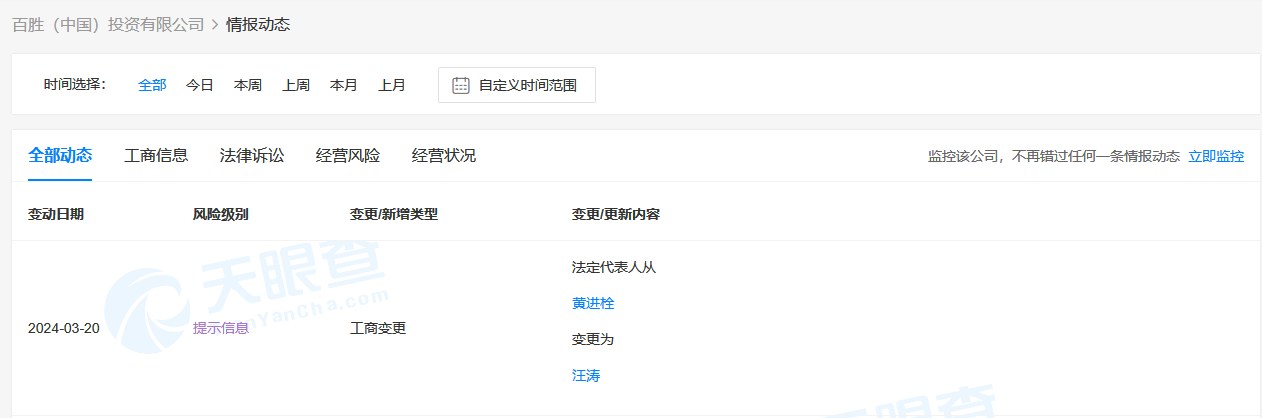1262x418 pixels.
Task: Click 时间选择 label
Action: [x=75, y=84]
